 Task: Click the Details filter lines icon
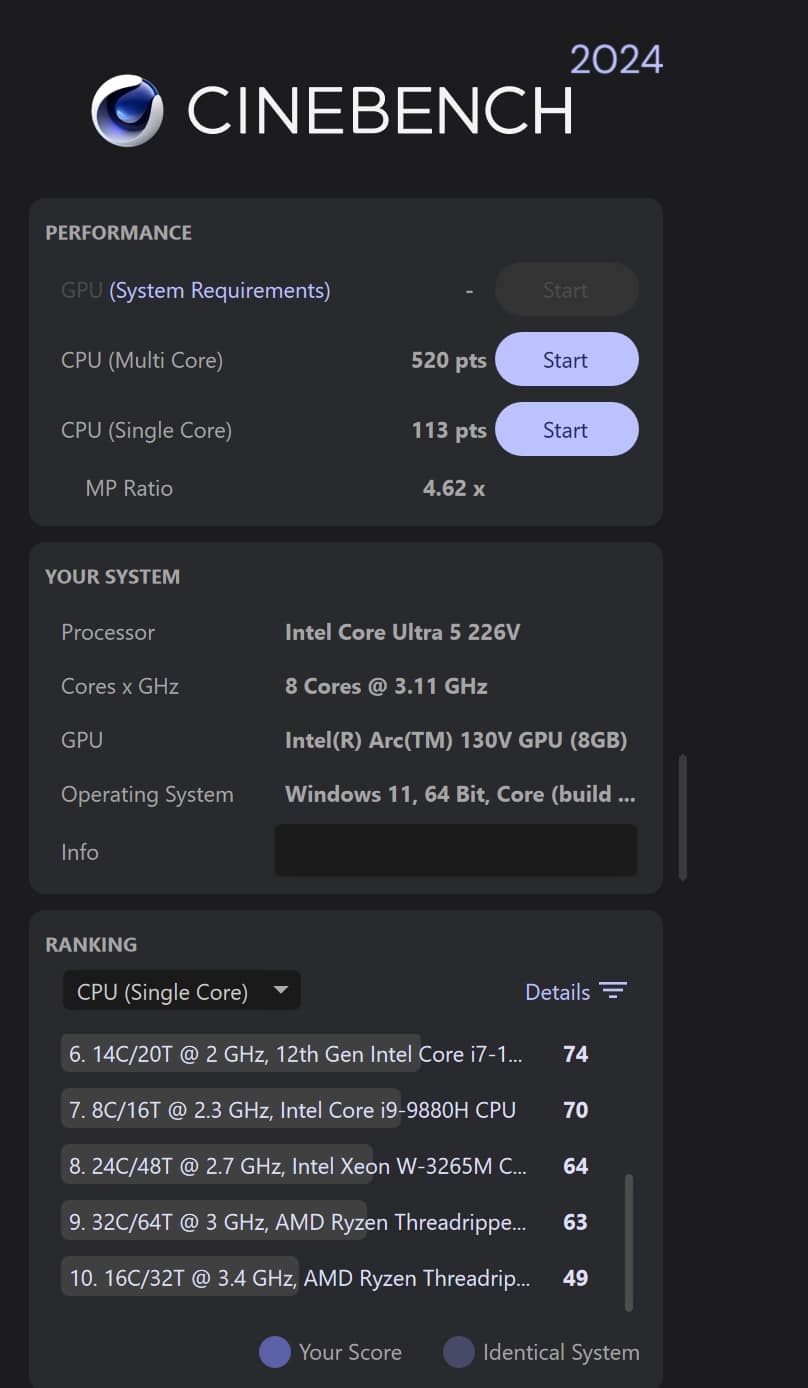pos(612,991)
